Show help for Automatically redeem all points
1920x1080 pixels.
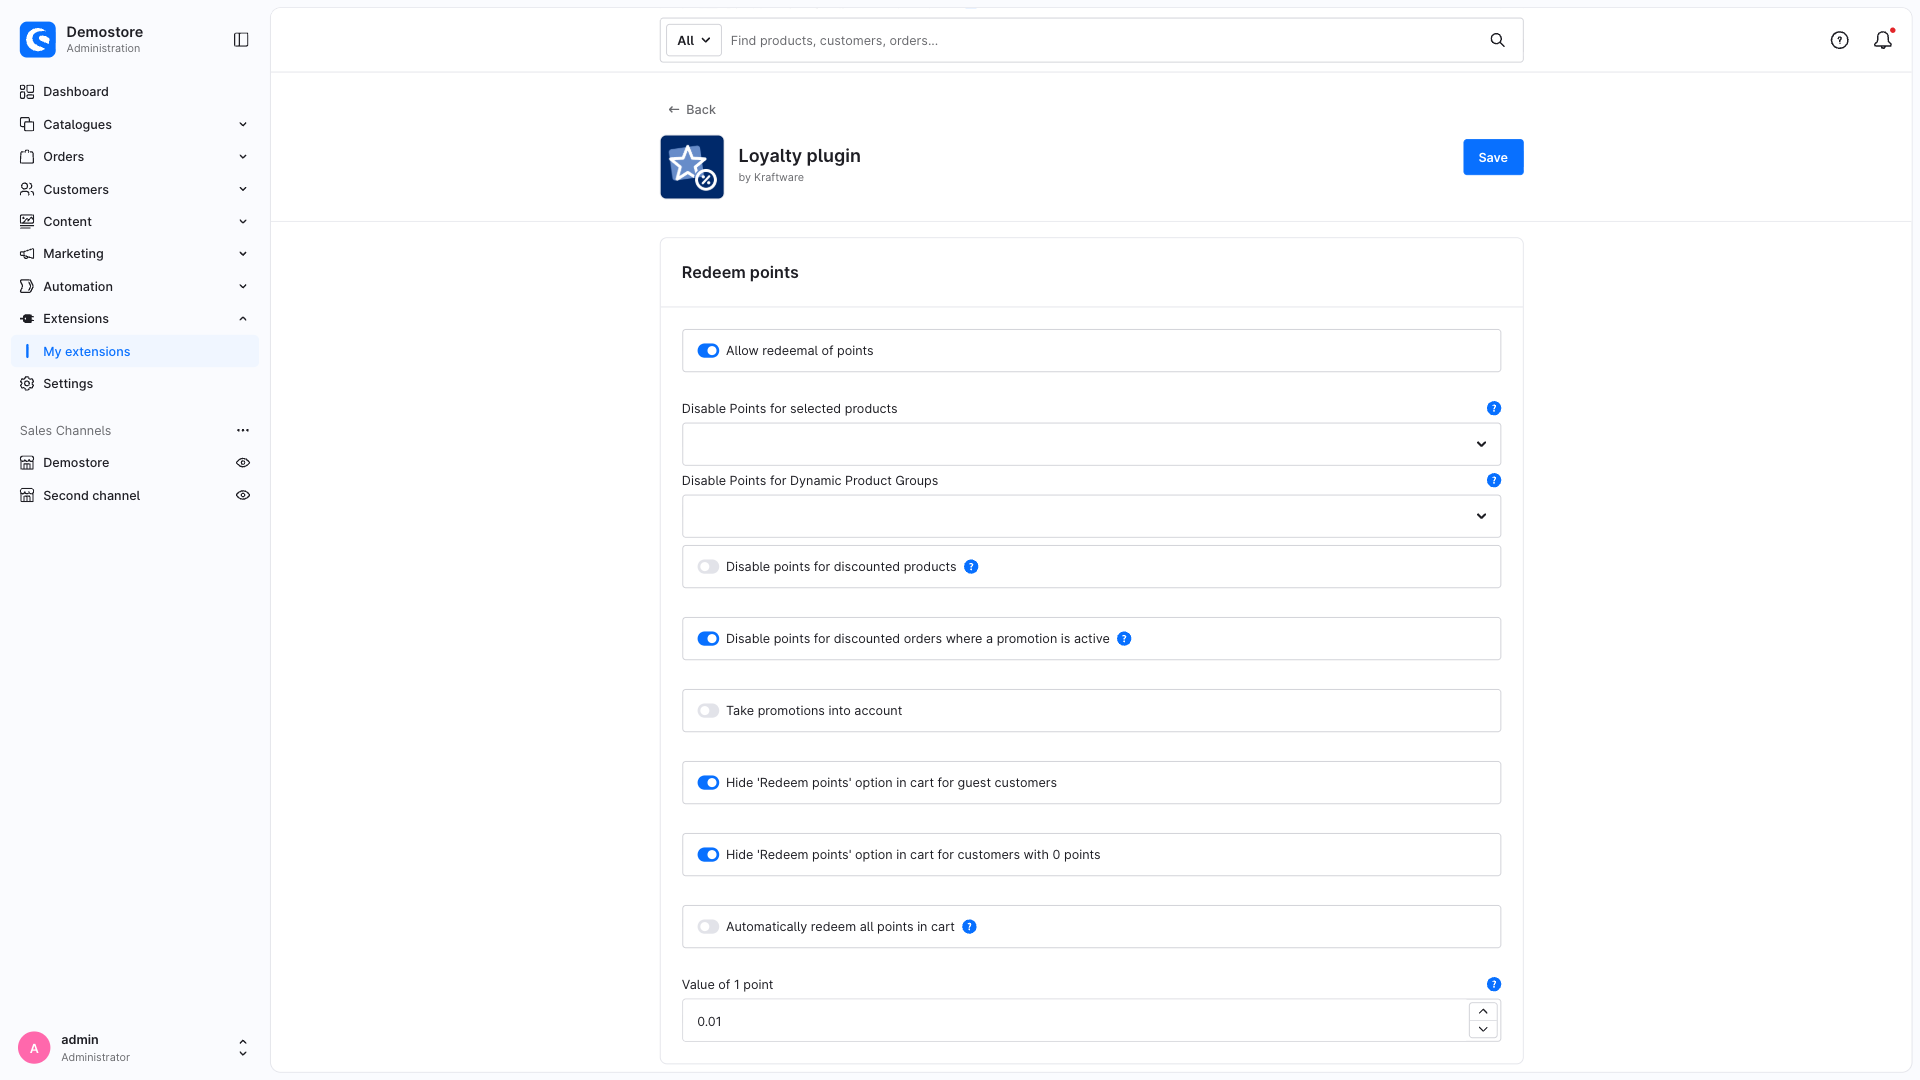click(x=969, y=927)
